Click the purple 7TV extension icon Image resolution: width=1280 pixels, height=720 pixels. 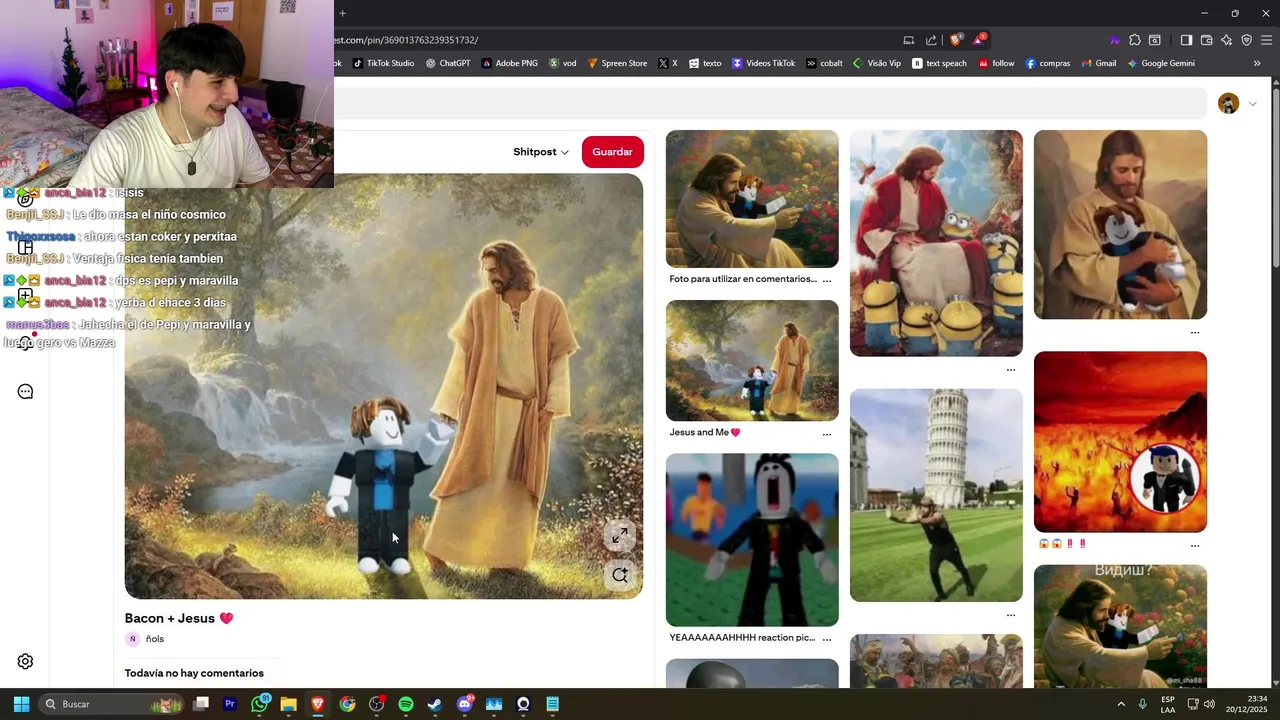(x=1114, y=40)
